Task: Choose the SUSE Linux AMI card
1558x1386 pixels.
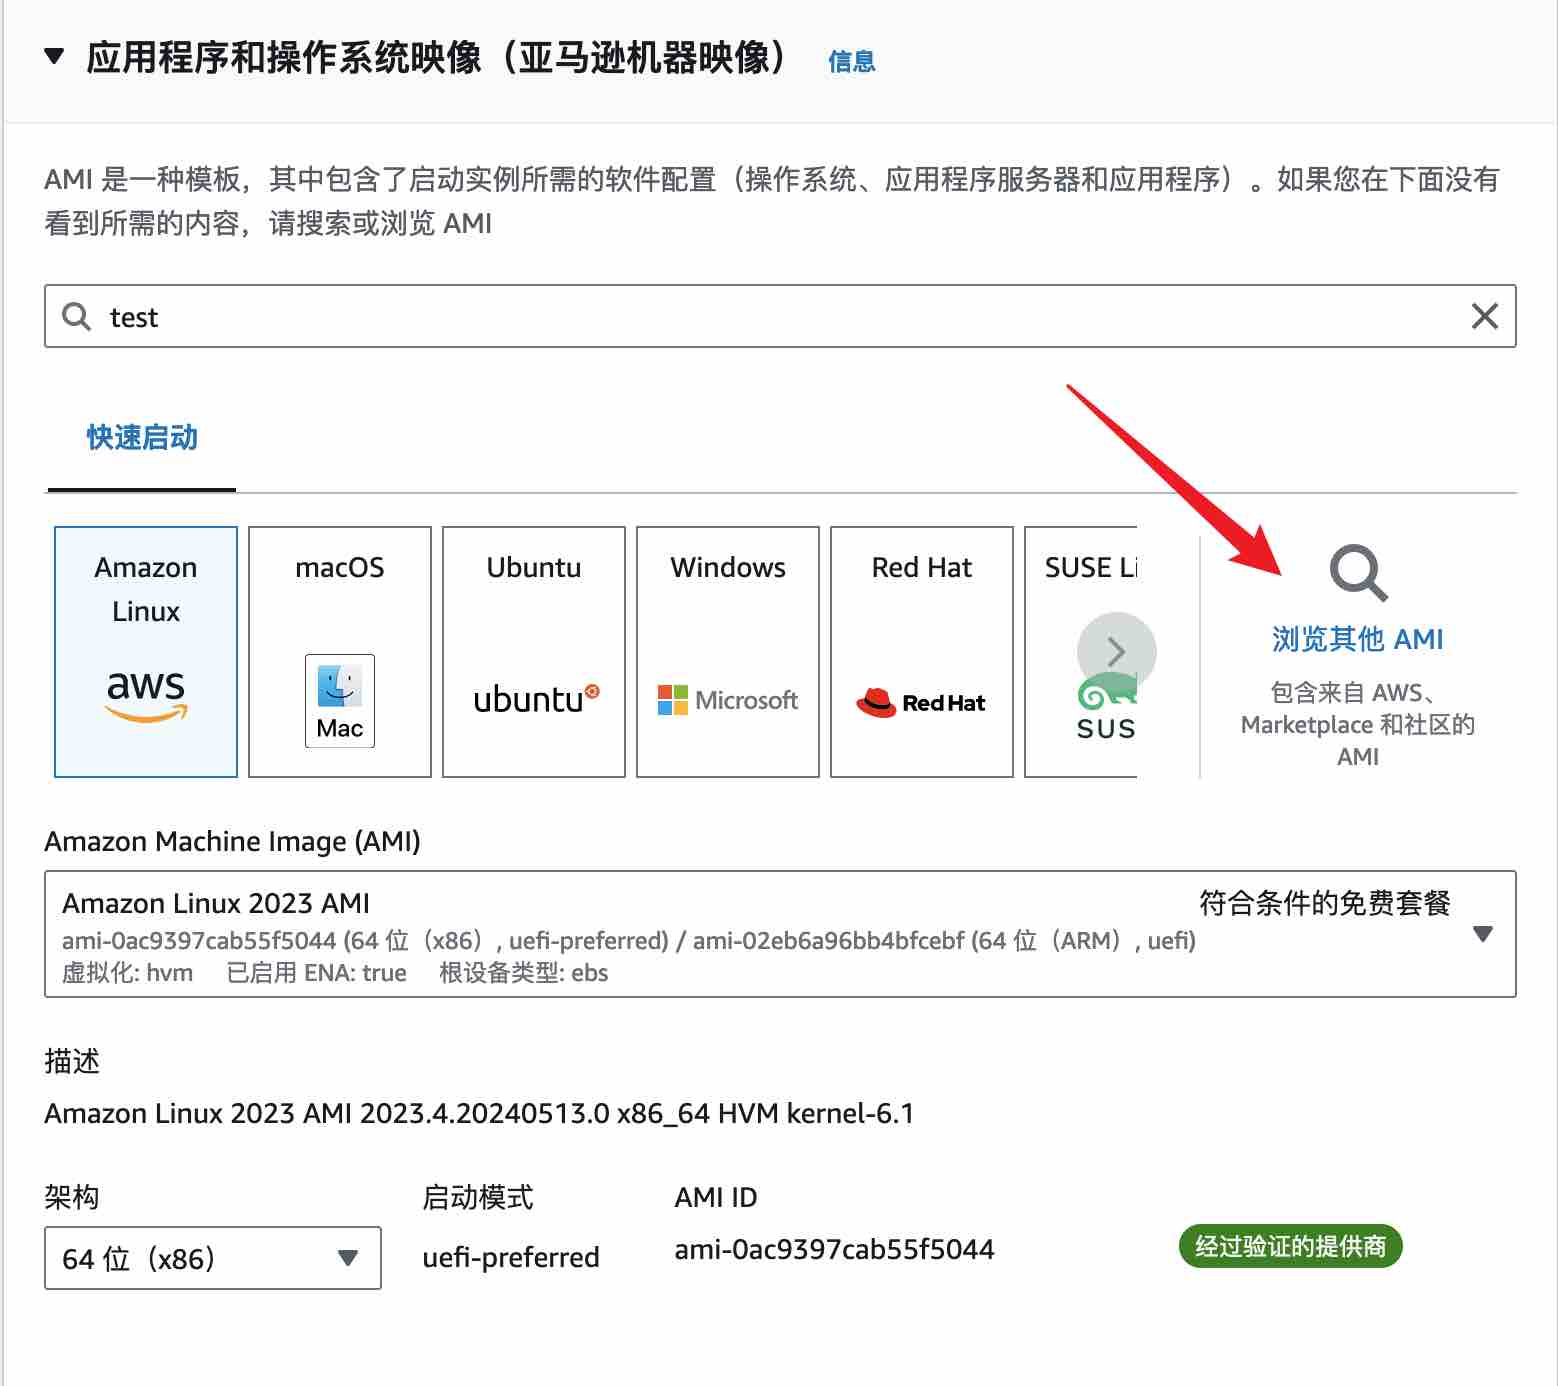Action: click(x=1081, y=652)
